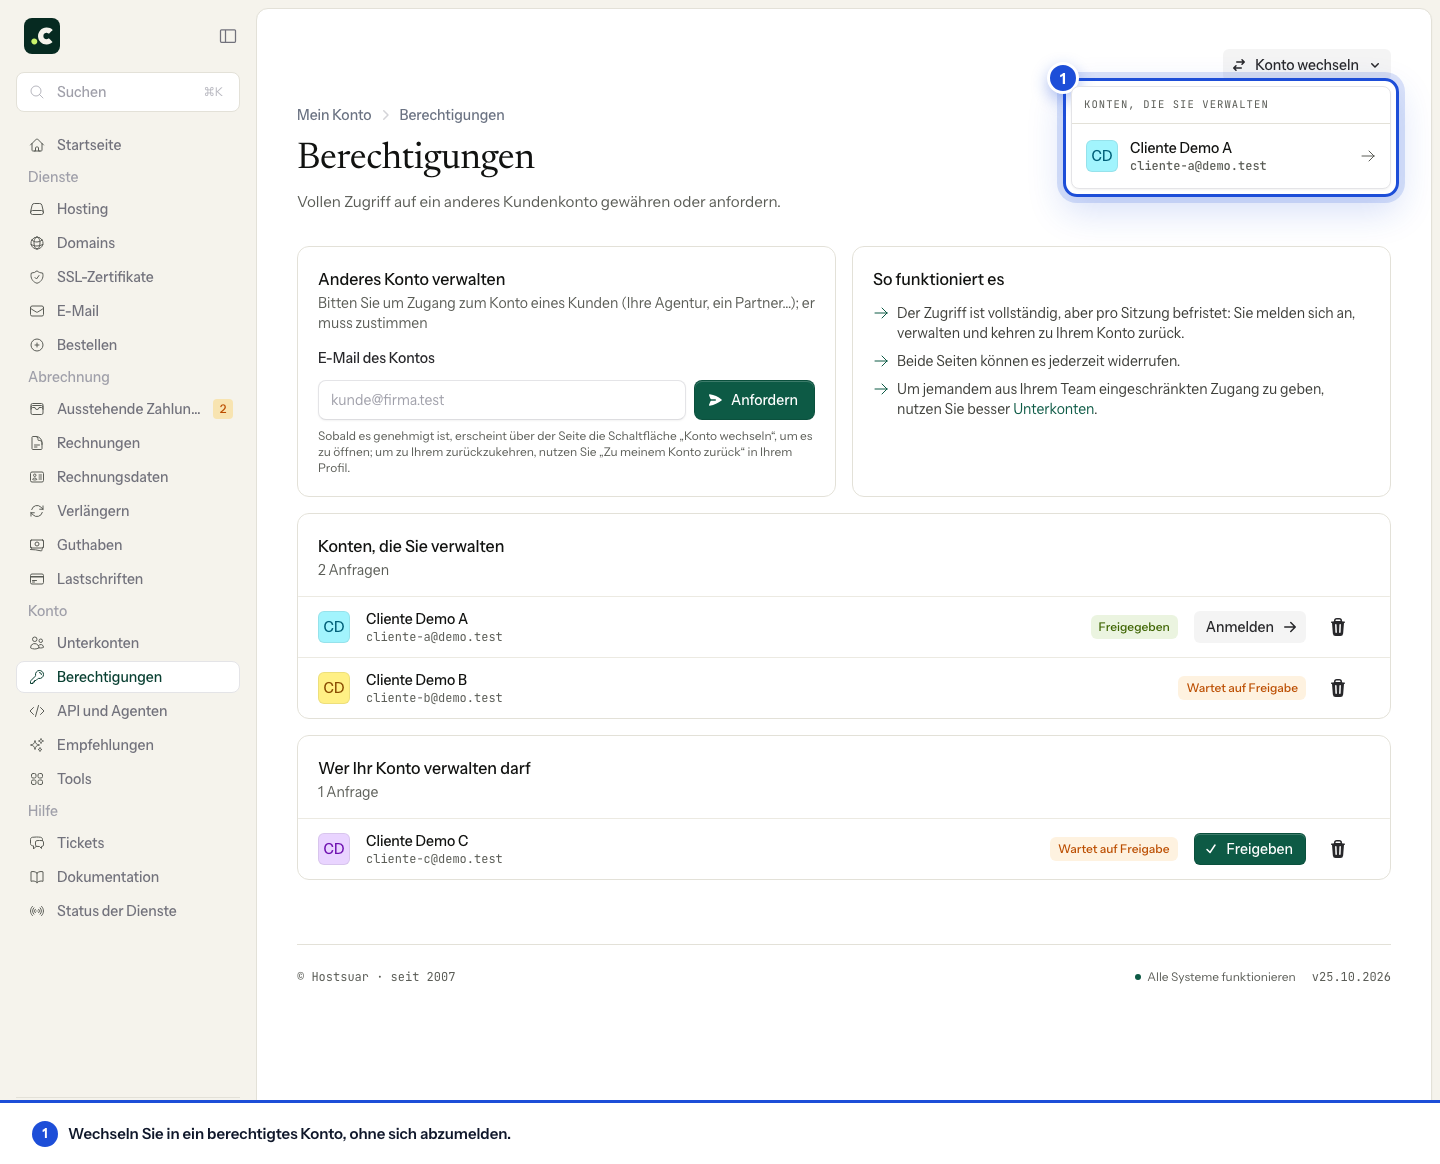Click the Cliente Demo A avatar in list
Image resolution: width=1440 pixels, height=1164 pixels.
334,627
